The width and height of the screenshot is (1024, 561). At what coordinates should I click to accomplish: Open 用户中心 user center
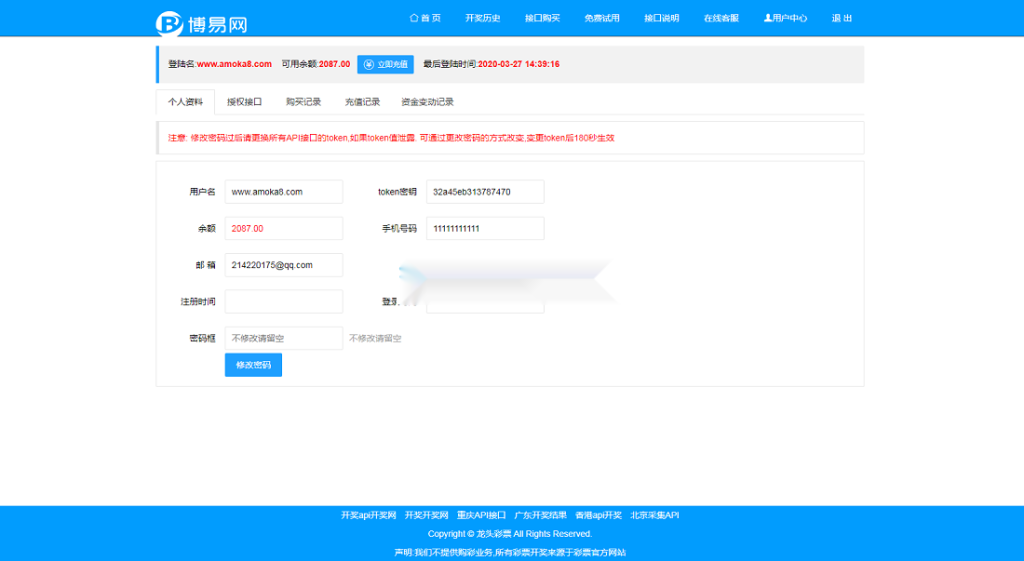click(x=785, y=18)
